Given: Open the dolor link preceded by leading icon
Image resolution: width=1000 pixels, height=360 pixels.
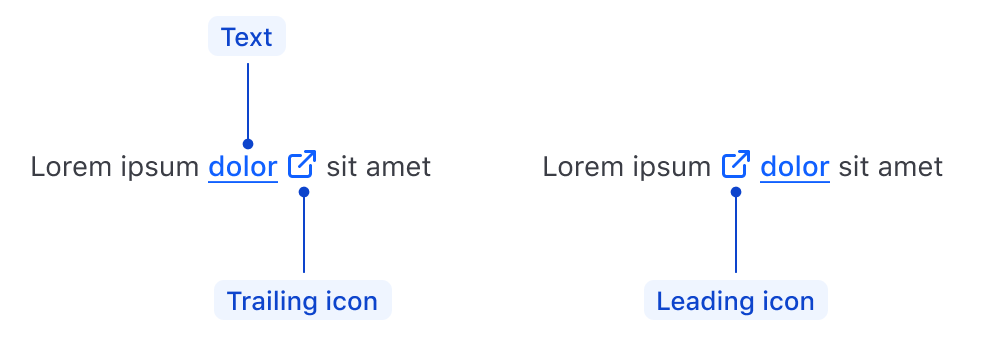Looking at the screenshot, I should coord(795,167).
